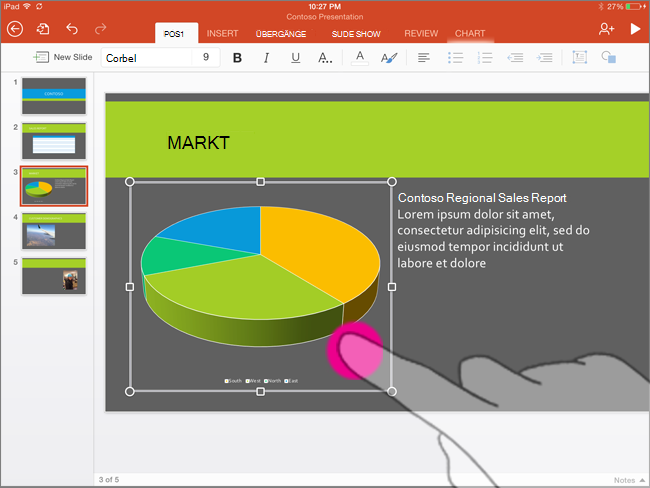Tap the Contoso Regional Sales Report heading

[x=482, y=198]
